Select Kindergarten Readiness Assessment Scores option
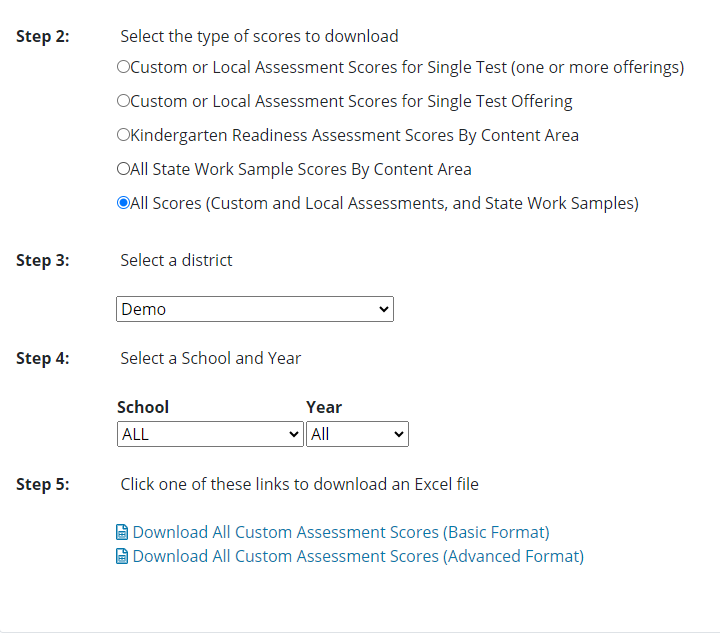 [124, 135]
